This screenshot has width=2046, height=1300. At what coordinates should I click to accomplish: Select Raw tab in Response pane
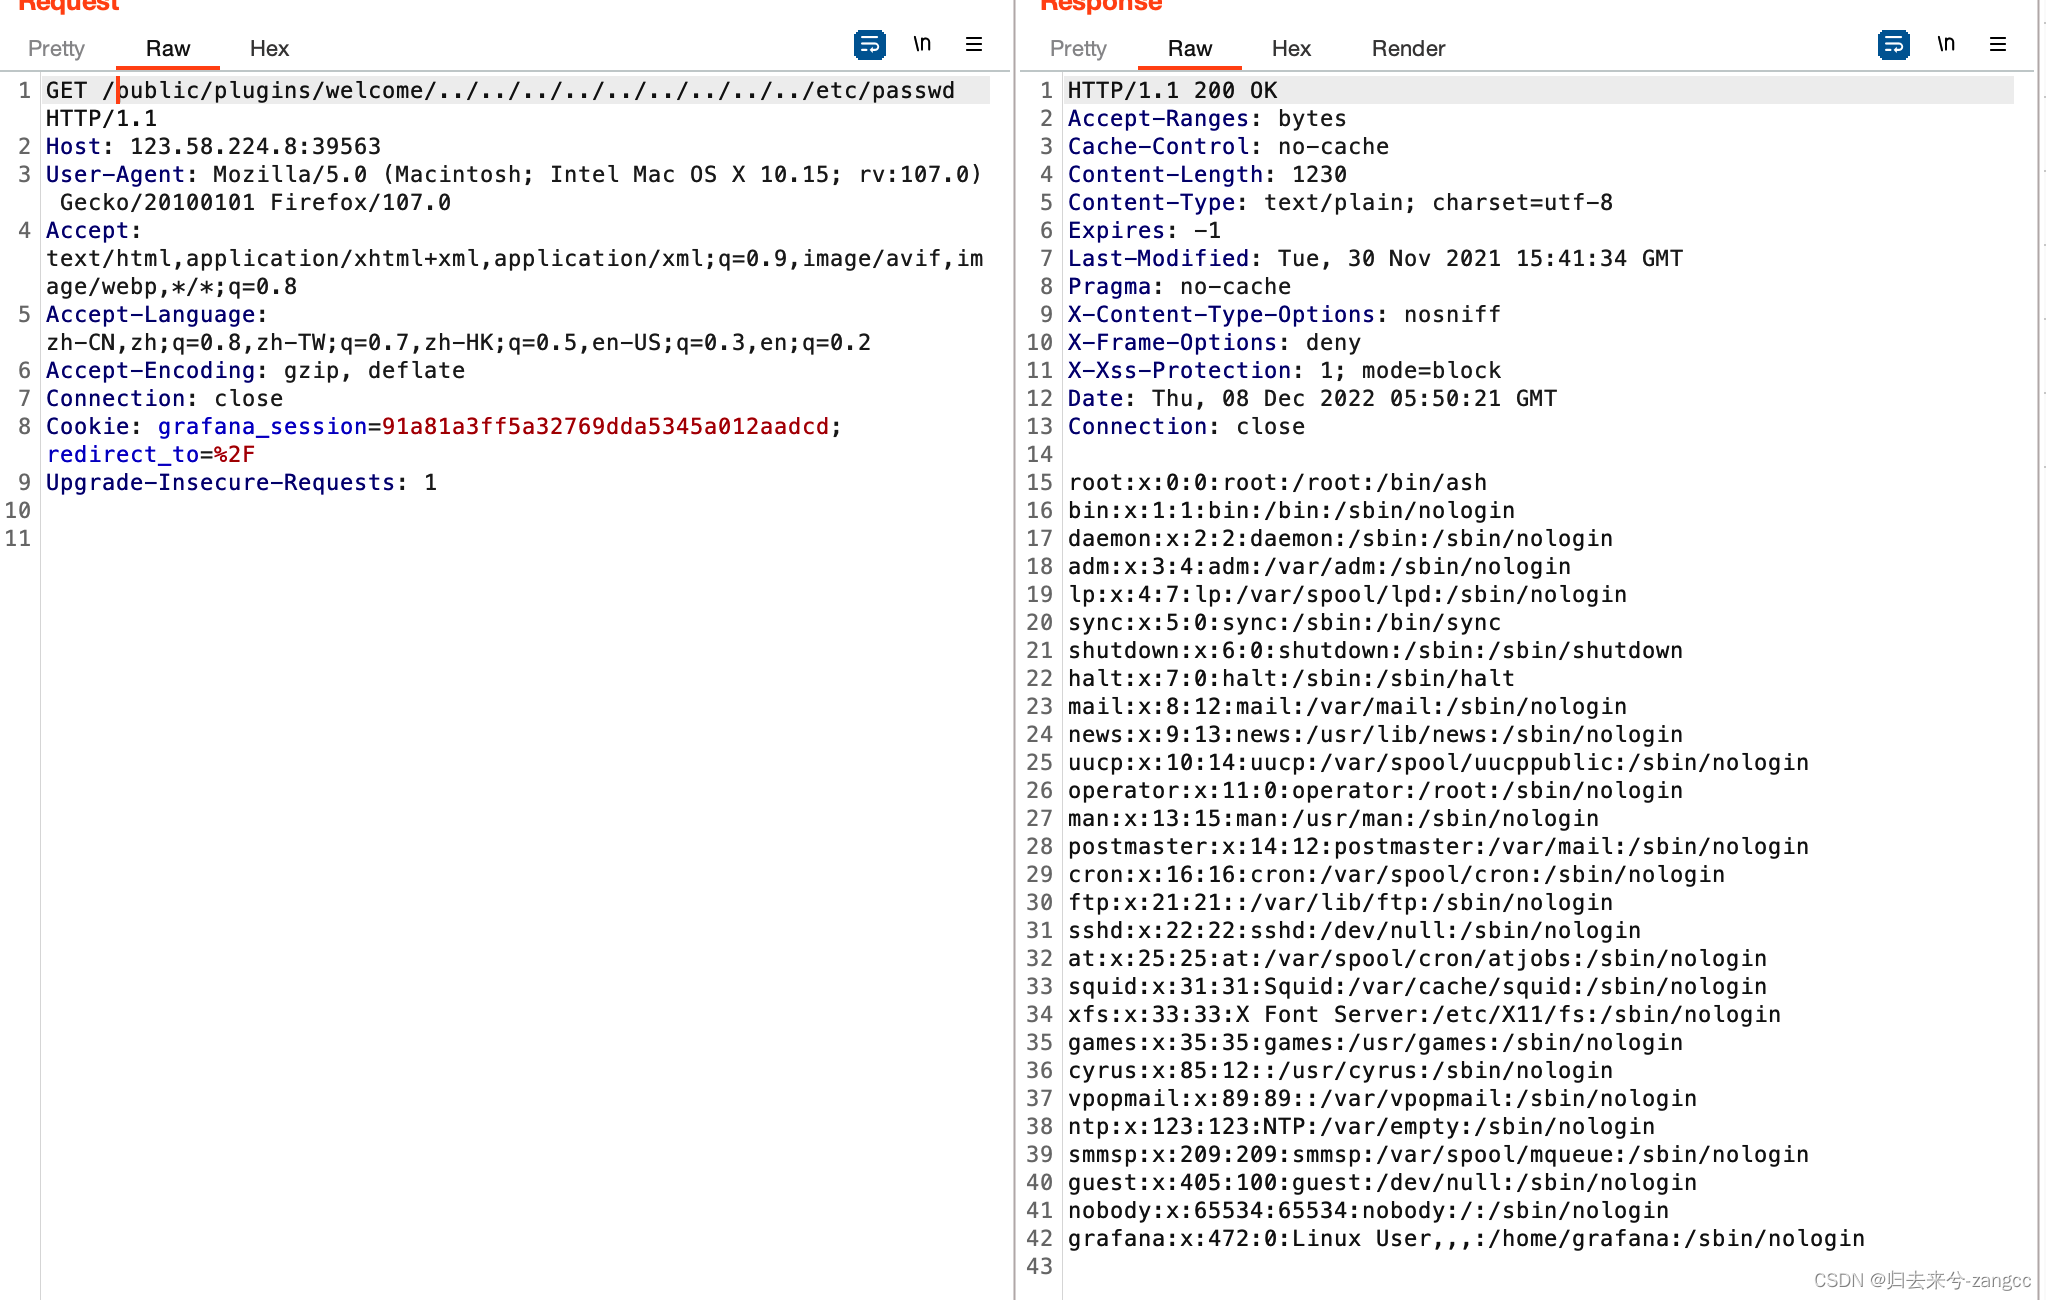1189,48
